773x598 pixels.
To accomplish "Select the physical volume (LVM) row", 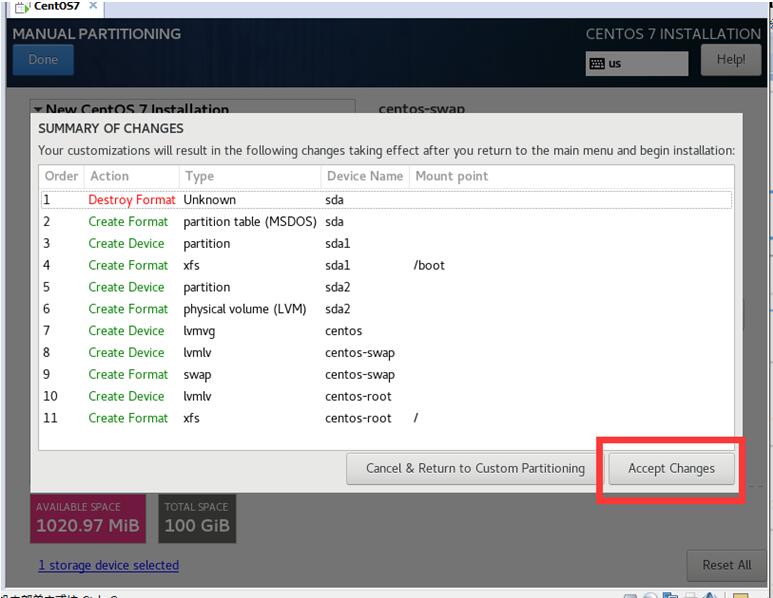I will point(386,309).
